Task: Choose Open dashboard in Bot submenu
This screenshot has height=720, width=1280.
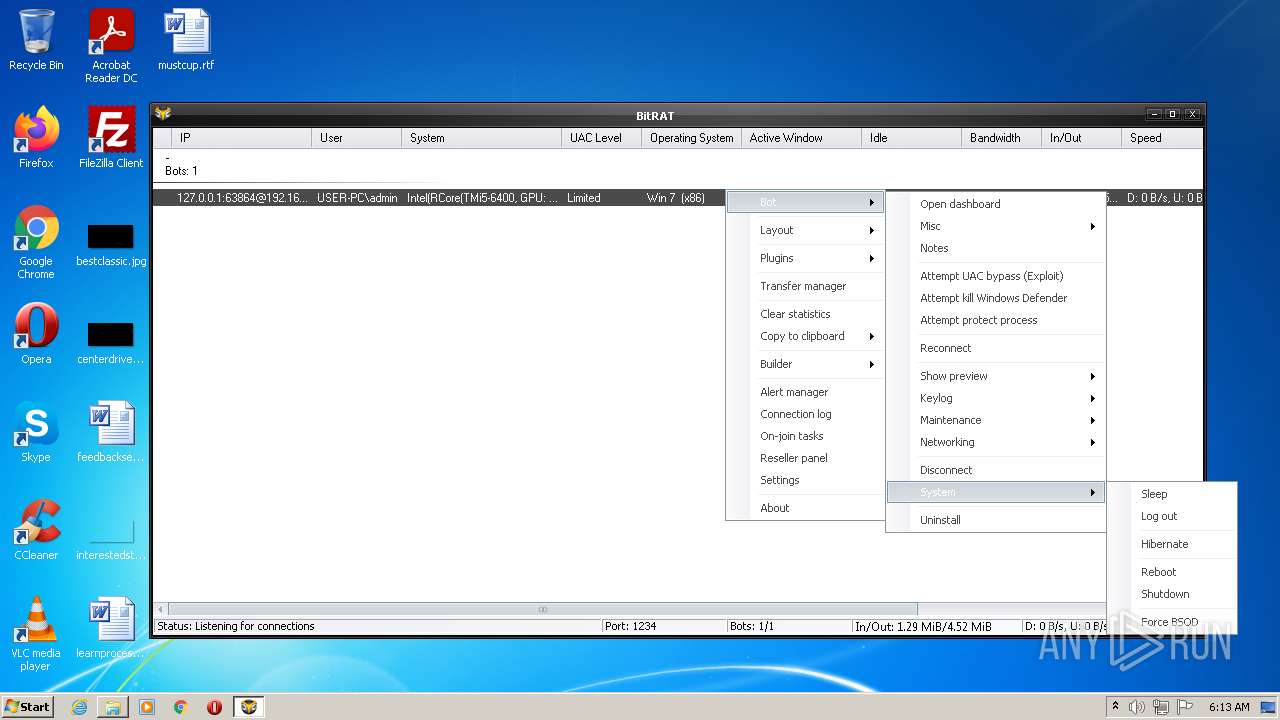Action: (x=996, y=204)
